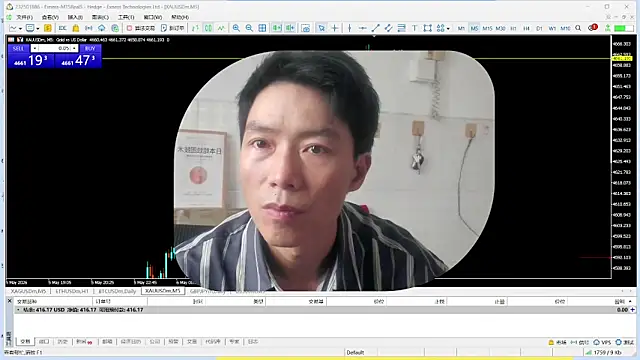Click the yellow price line label on scale
The image size is (640, 360).
click(x=621, y=59)
